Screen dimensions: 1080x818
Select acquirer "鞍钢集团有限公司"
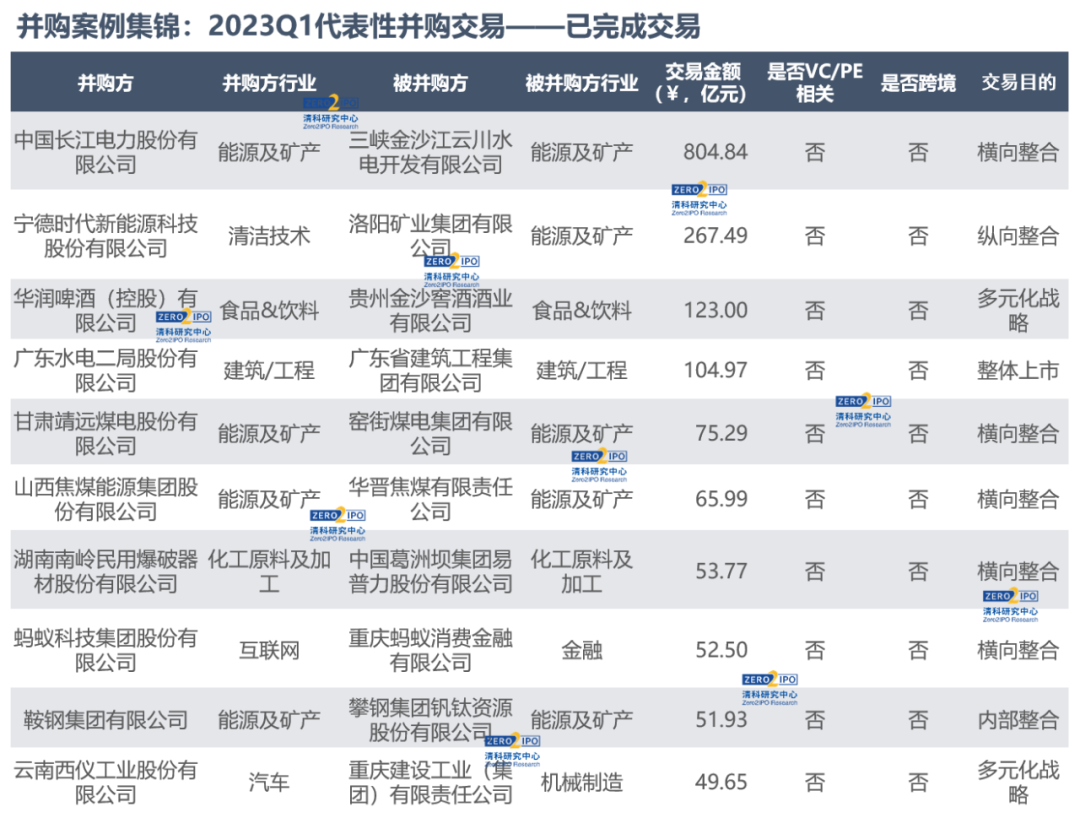(105, 720)
